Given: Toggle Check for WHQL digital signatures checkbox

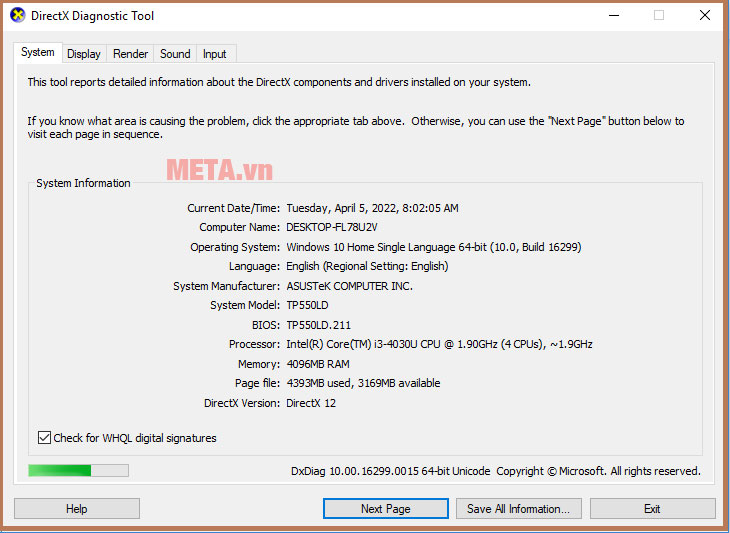Looking at the screenshot, I should point(44,438).
